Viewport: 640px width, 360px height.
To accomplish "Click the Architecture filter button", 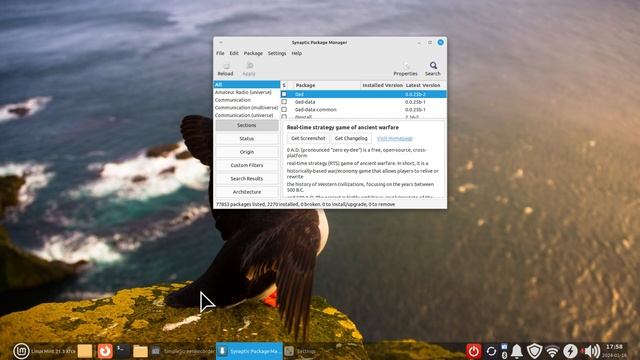I will (247, 192).
